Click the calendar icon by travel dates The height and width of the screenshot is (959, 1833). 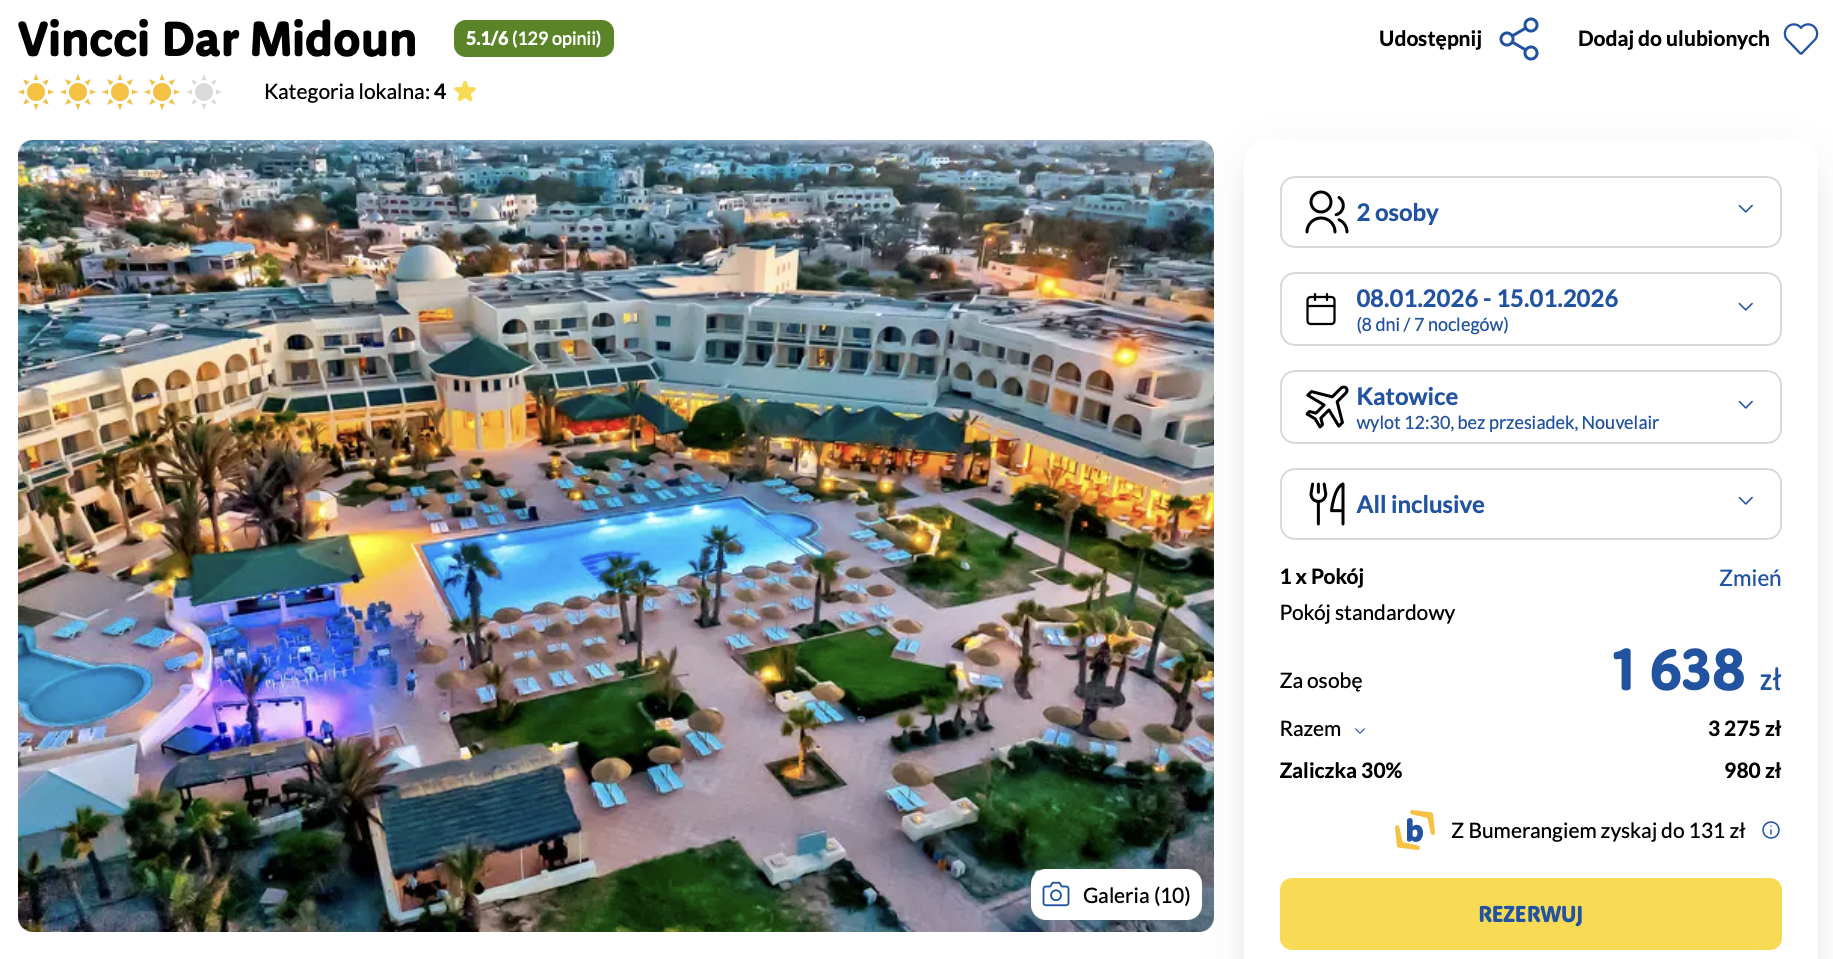[x=1321, y=309]
